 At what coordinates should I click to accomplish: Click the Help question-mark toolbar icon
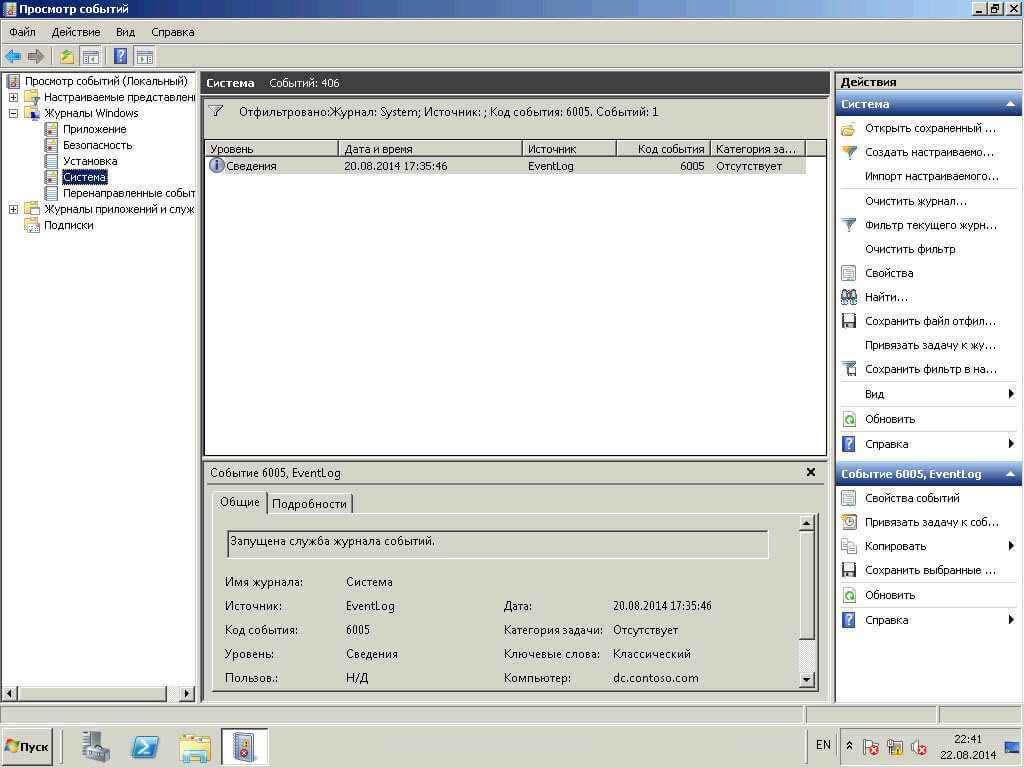[x=121, y=56]
